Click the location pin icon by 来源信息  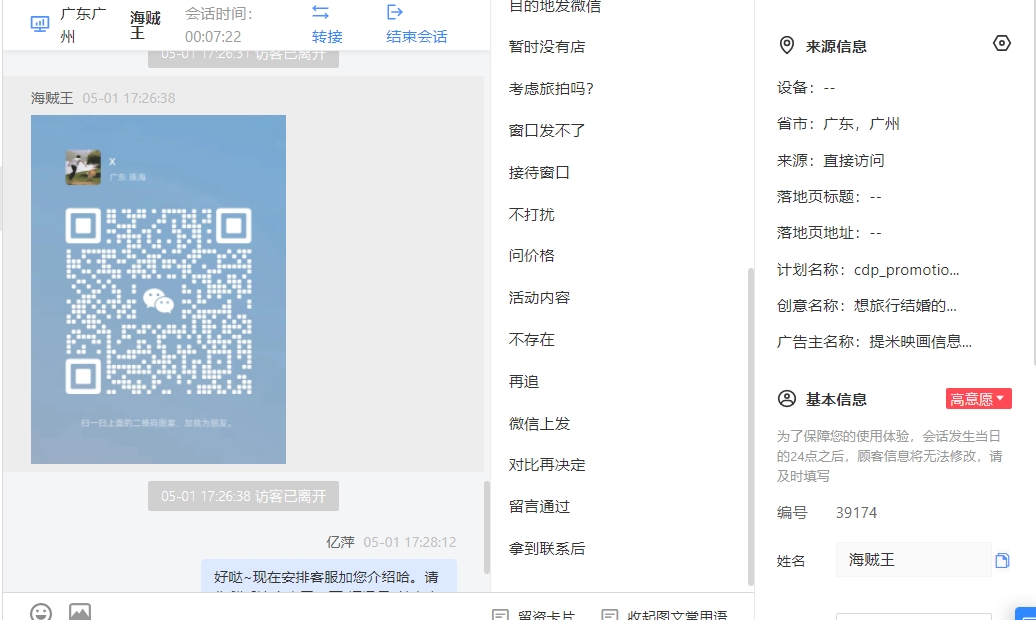point(786,46)
